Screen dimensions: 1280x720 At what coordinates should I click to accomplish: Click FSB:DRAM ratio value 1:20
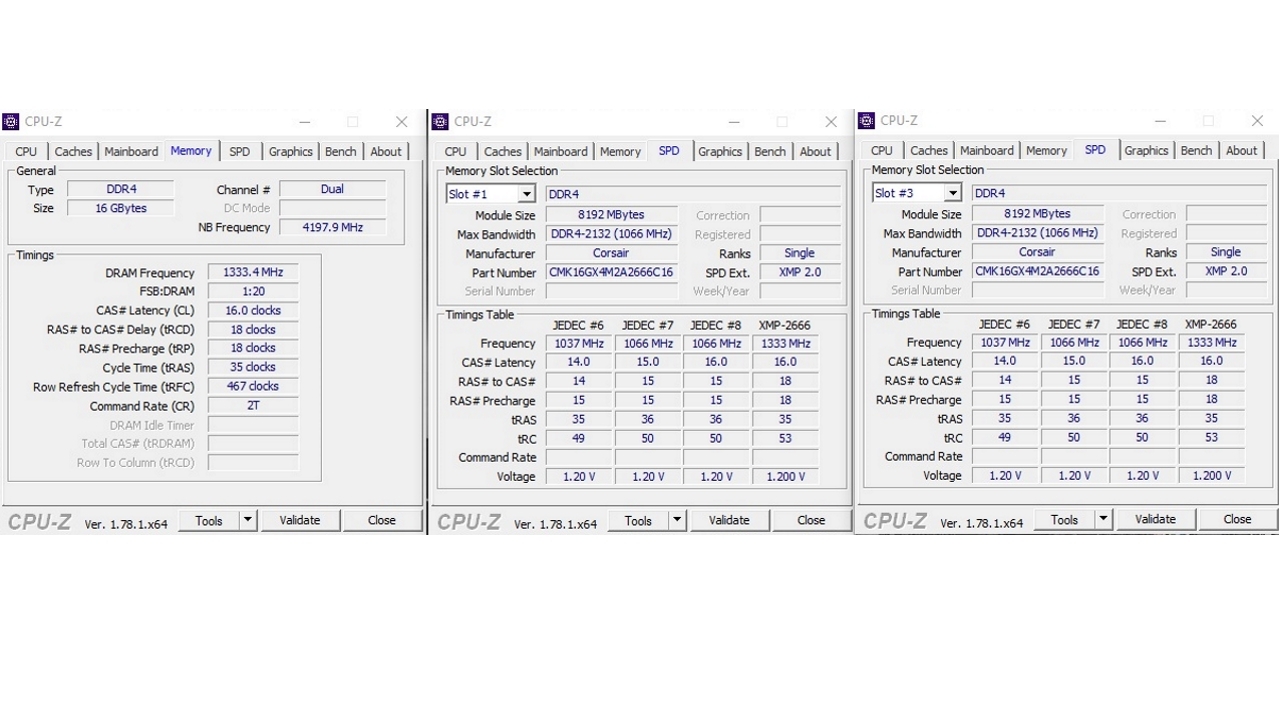click(x=253, y=291)
